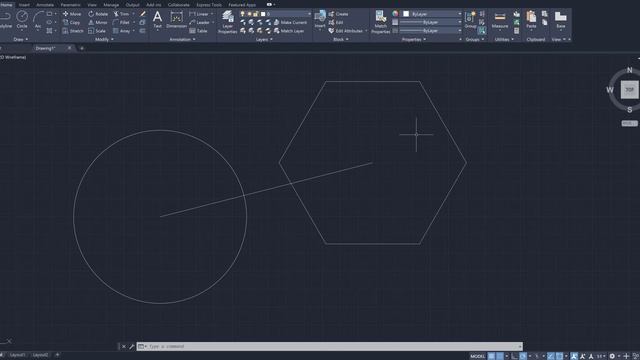Open the color wheel in Properties panel

click(x=395, y=13)
